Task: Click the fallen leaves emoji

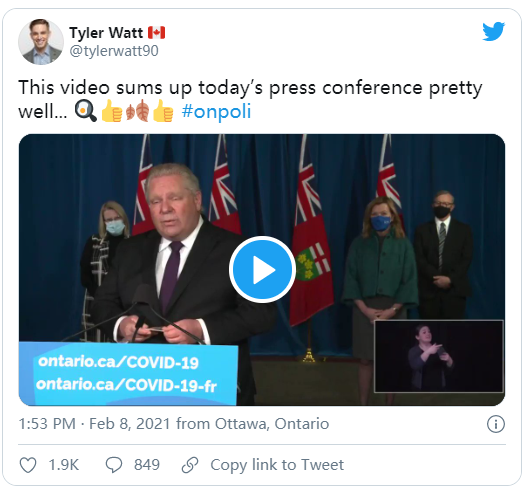Action: [138, 111]
